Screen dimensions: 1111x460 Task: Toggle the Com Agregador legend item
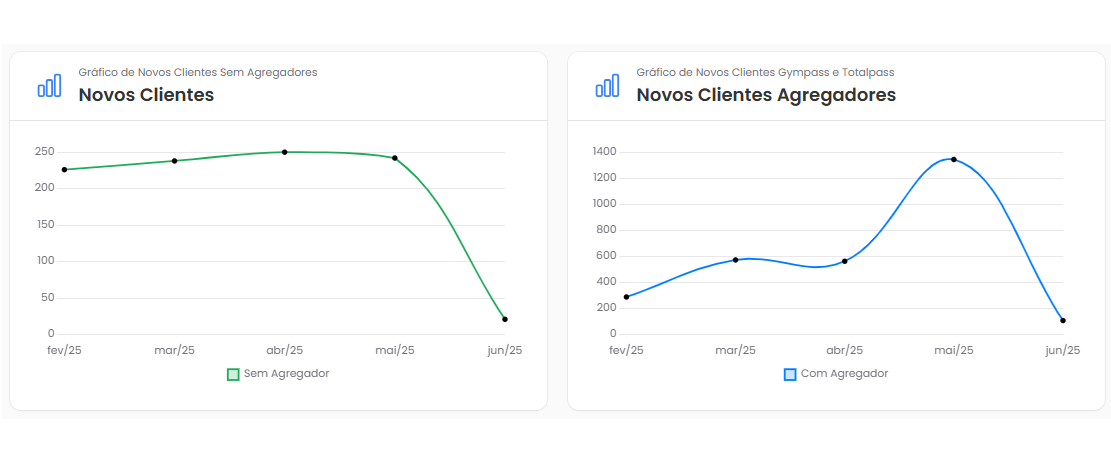(835, 374)
